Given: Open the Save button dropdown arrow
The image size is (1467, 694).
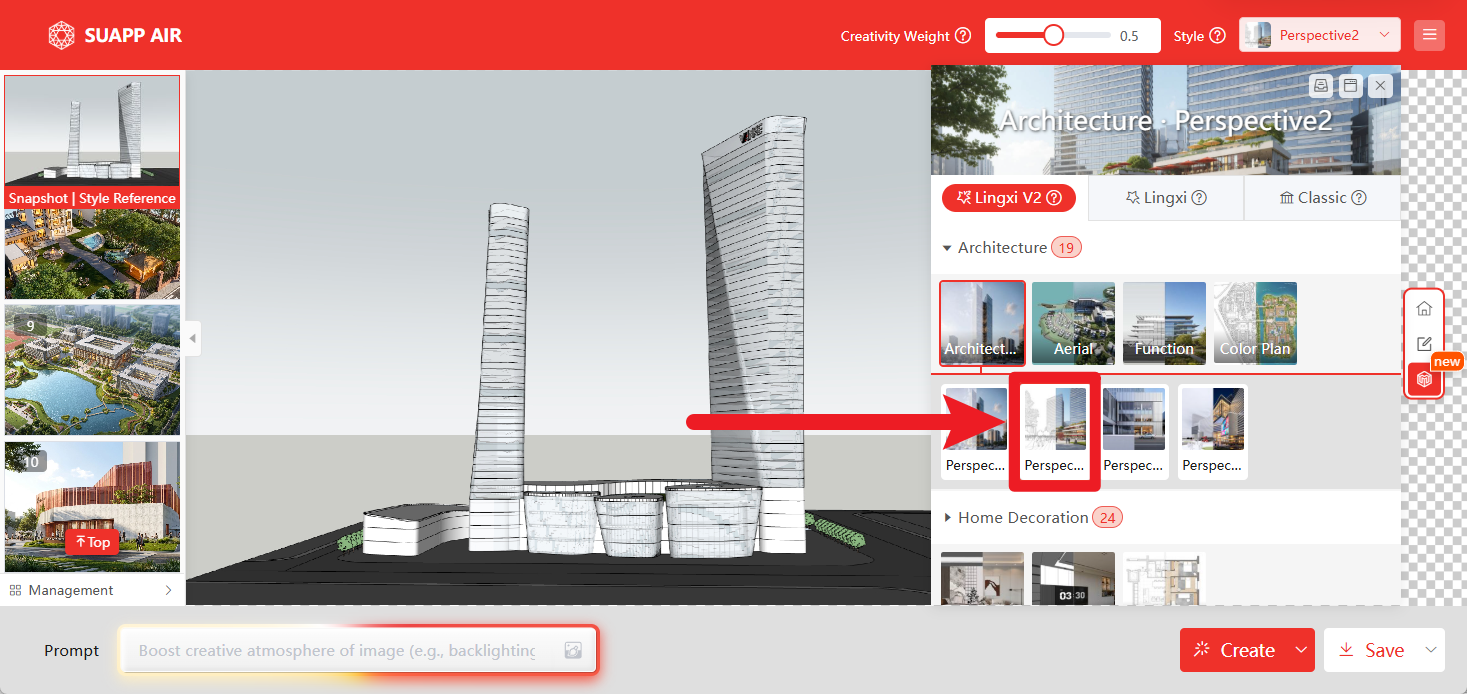Looking at the screenshot, I should coord(1431,650).
